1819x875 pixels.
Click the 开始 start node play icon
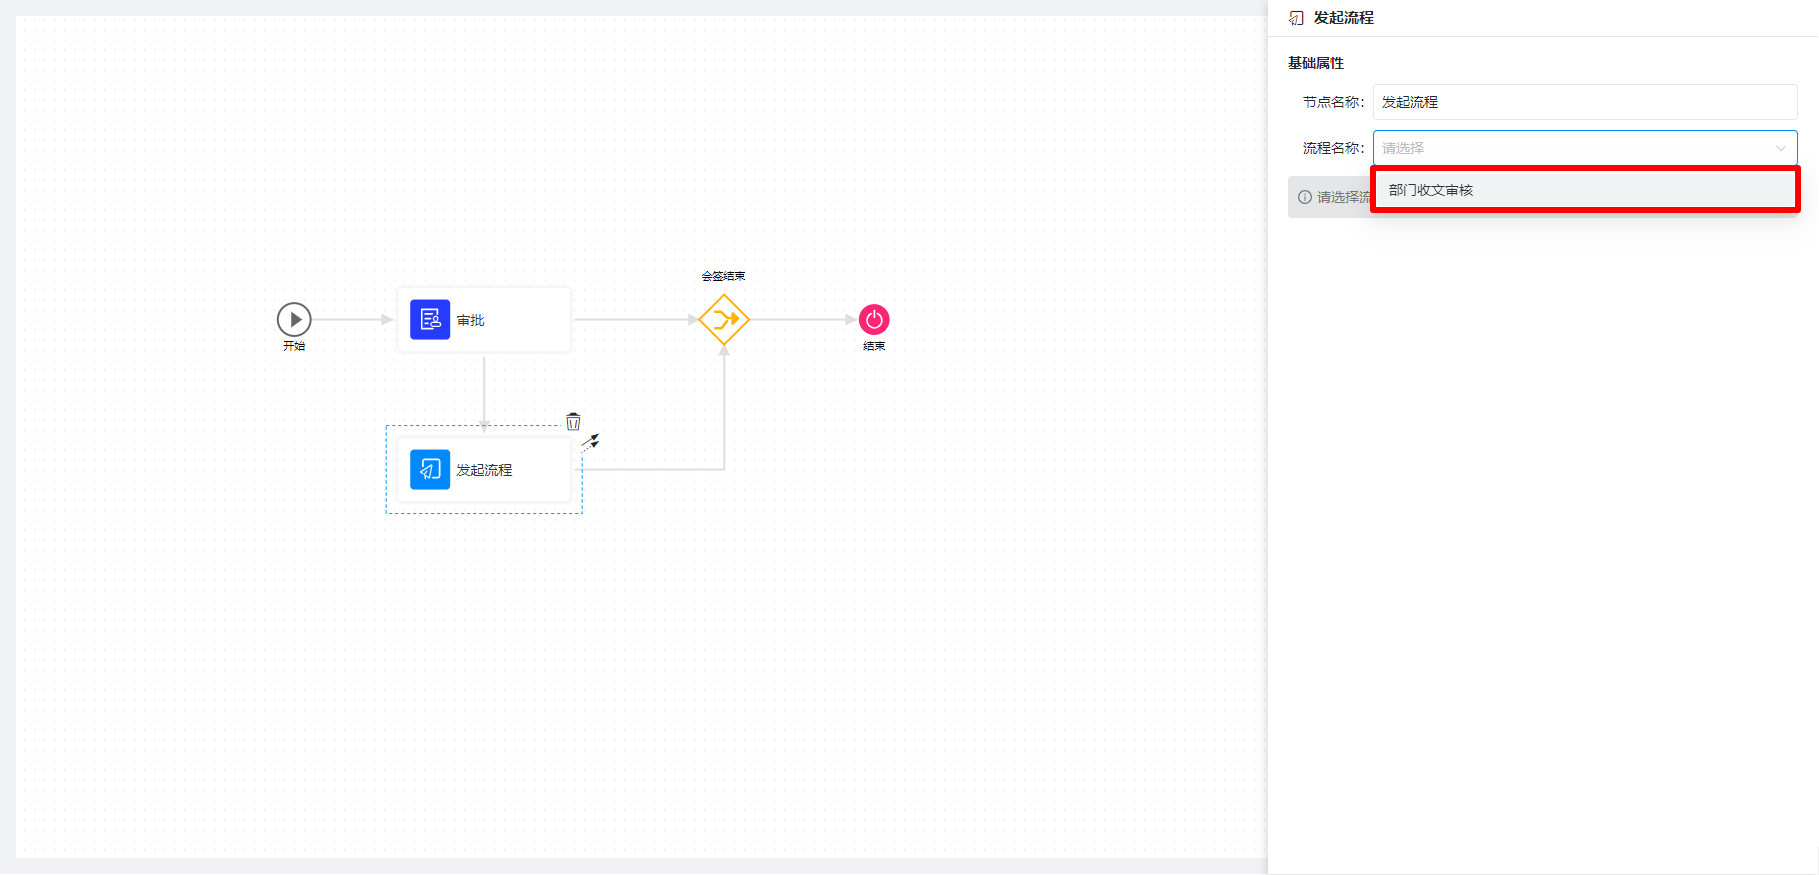(294, 320)
